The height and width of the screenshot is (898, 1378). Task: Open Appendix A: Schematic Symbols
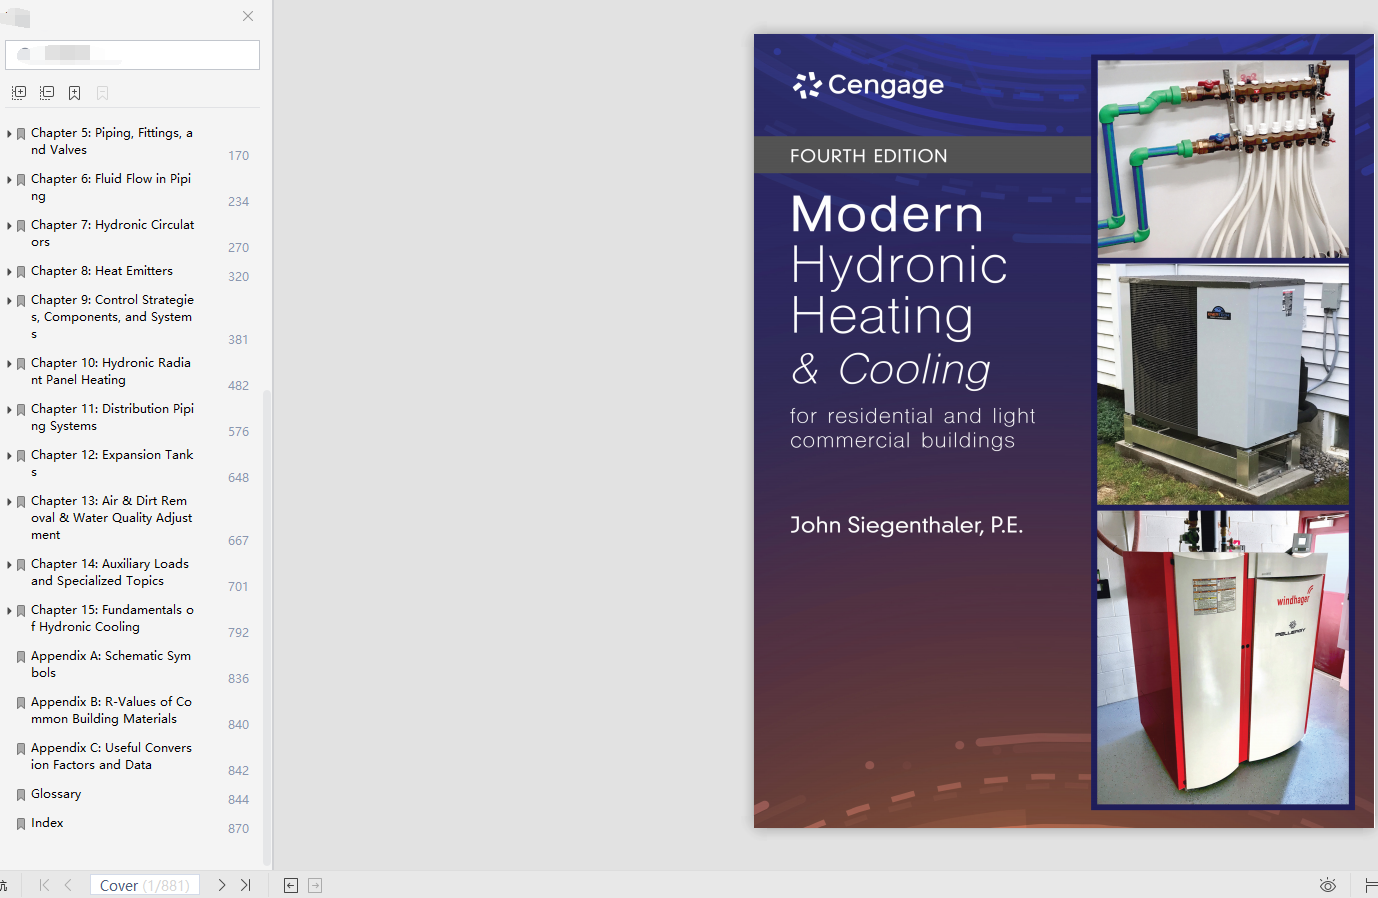click(111, 664)
